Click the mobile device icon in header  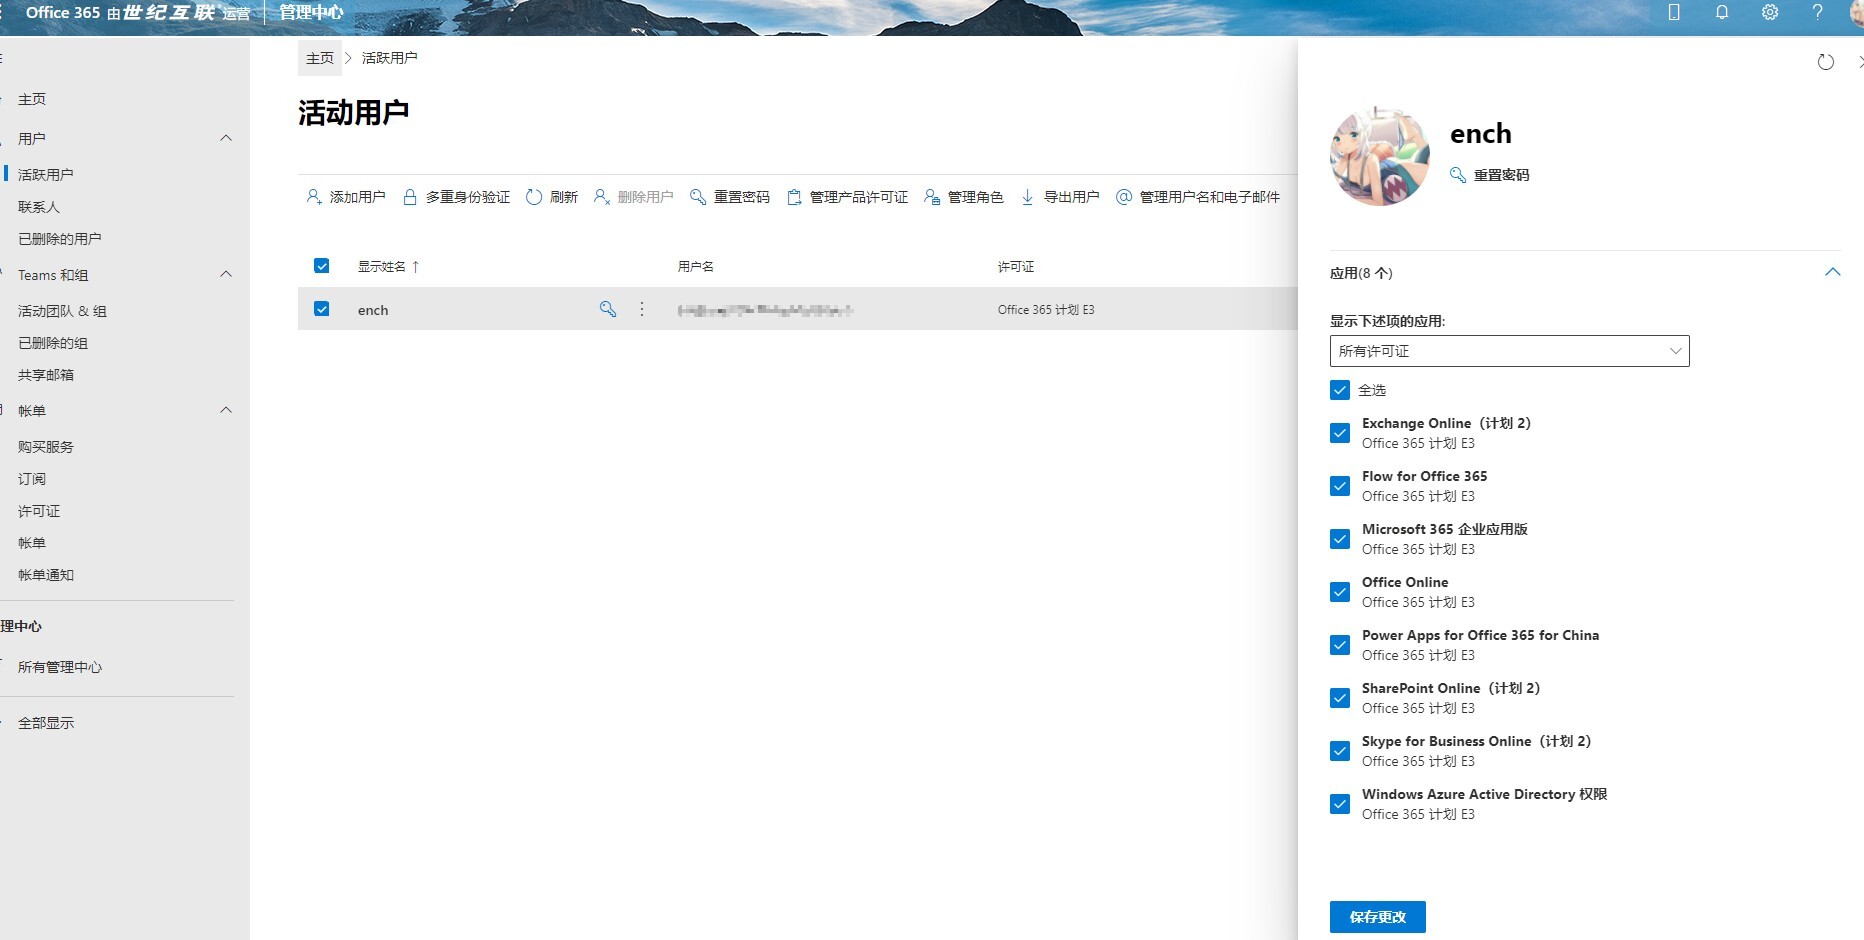[1674, 13]
